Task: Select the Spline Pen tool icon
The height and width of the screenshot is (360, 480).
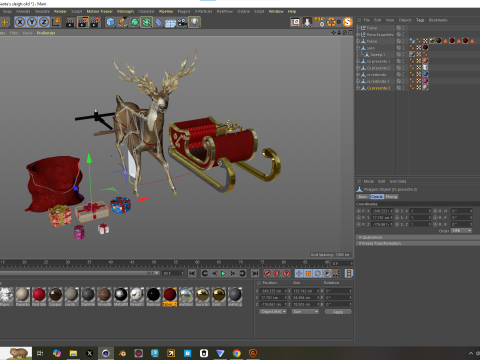Action: 122,22
